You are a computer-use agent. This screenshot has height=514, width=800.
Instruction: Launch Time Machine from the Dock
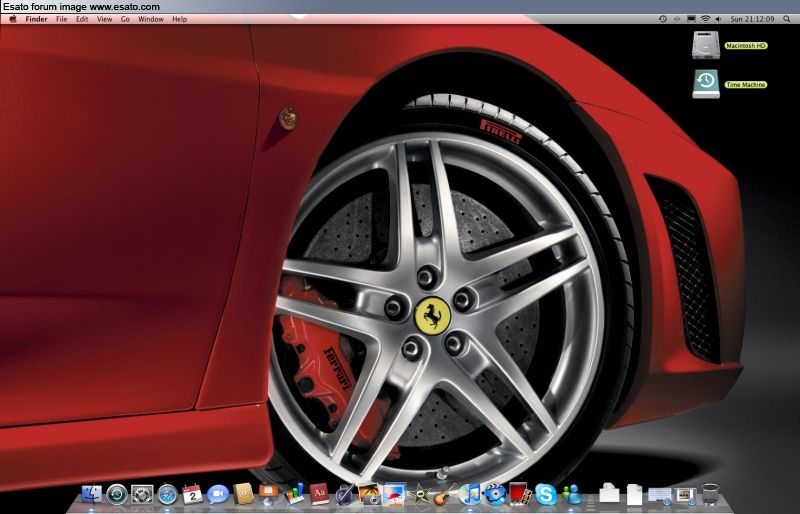pyautogui.click(x=117, y=494)
